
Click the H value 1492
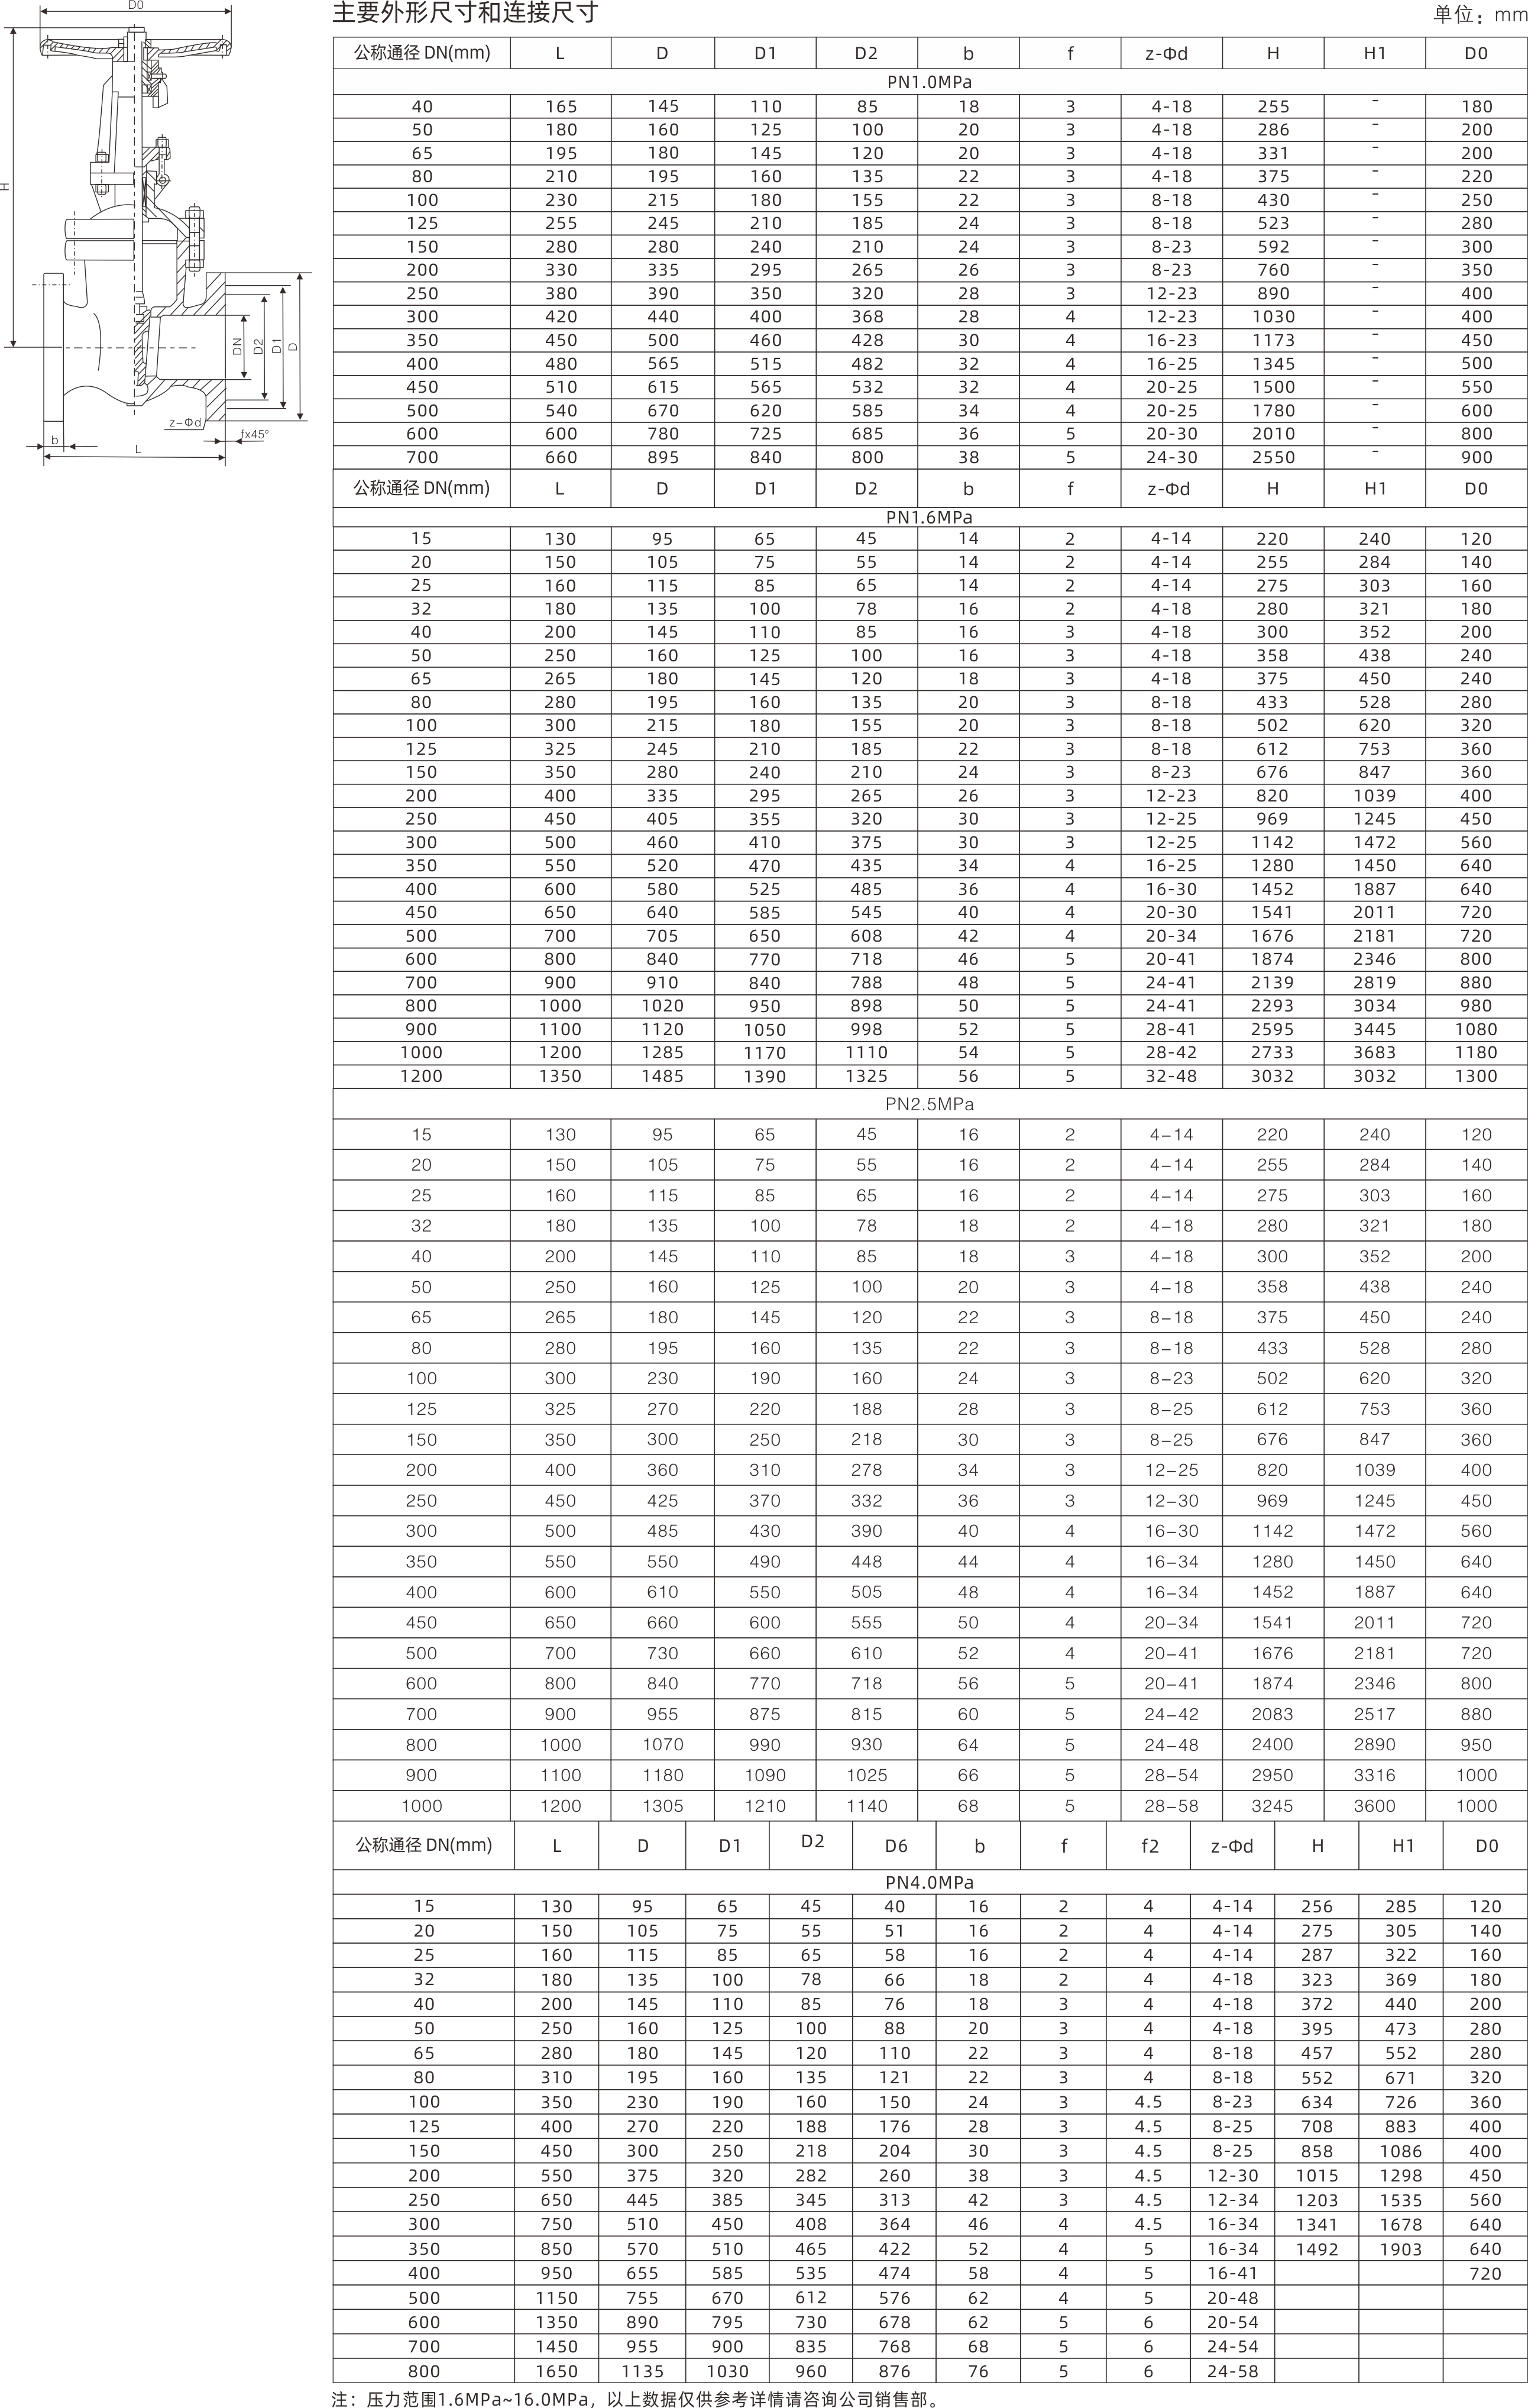1317,2249
